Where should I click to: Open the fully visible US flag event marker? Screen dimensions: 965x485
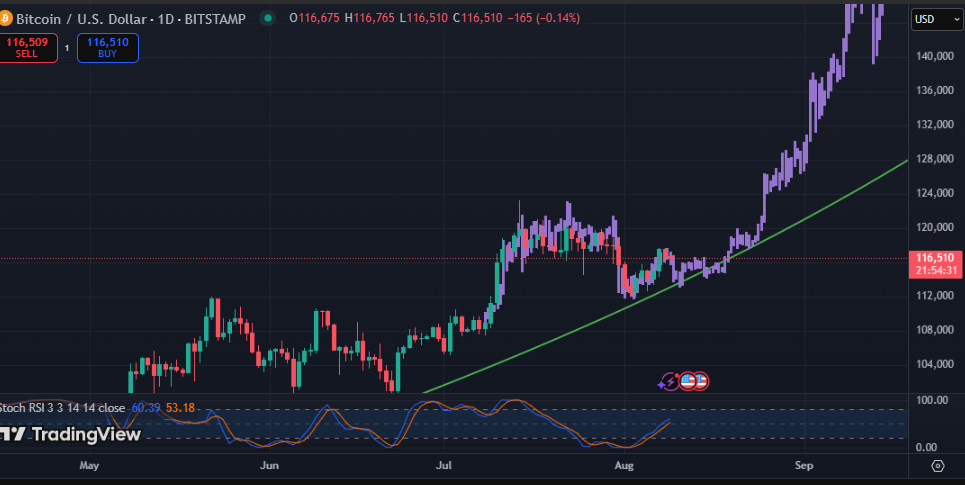687,382
